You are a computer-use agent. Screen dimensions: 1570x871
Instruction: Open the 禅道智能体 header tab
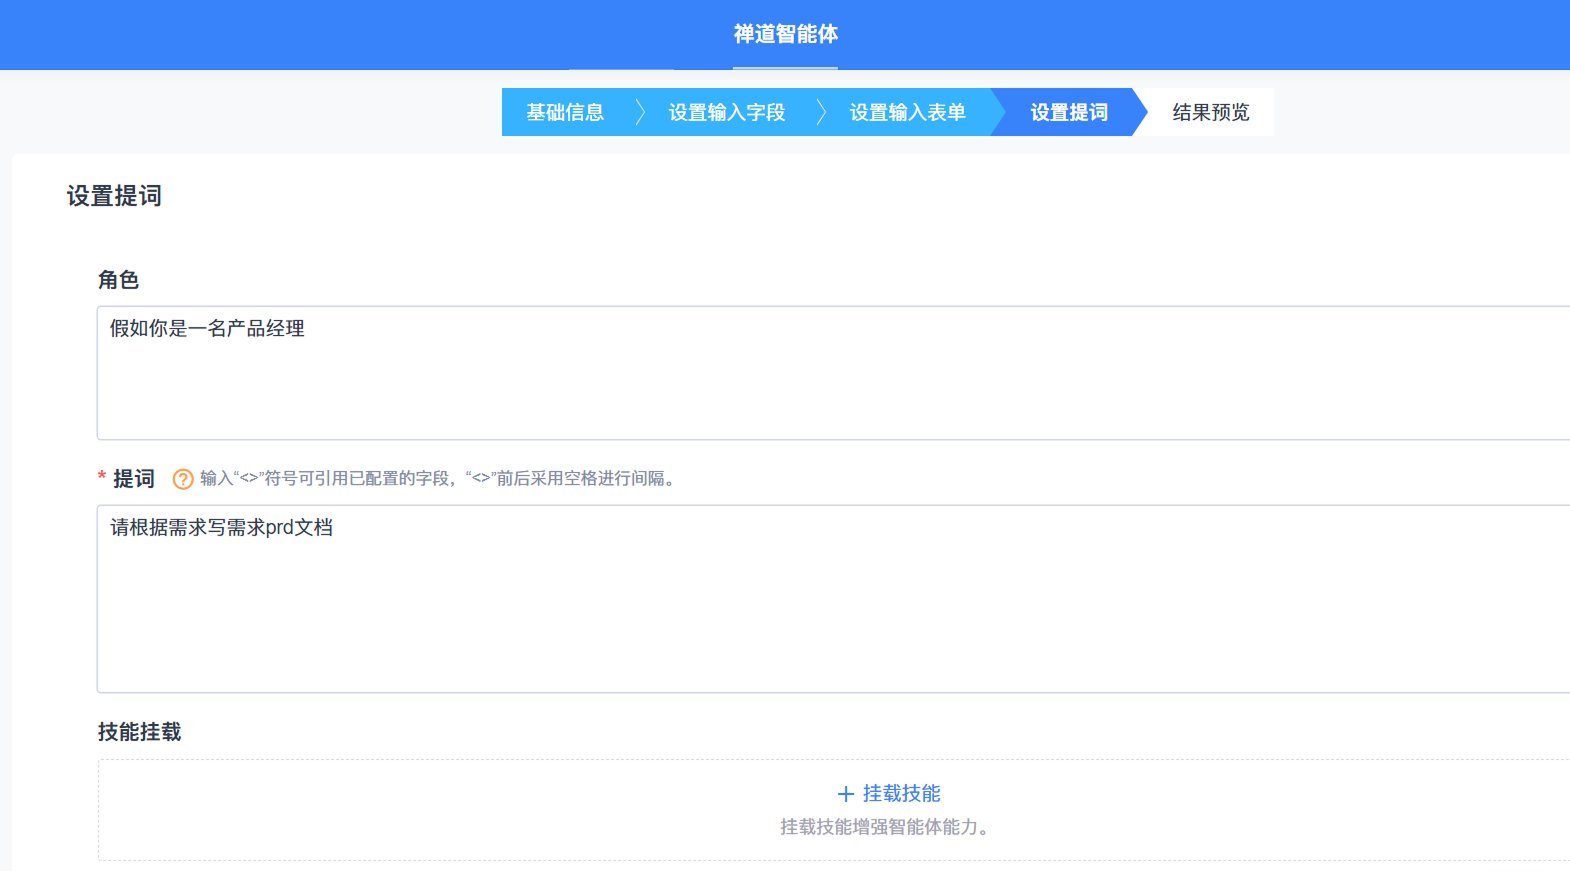click(x=785, y=34)
